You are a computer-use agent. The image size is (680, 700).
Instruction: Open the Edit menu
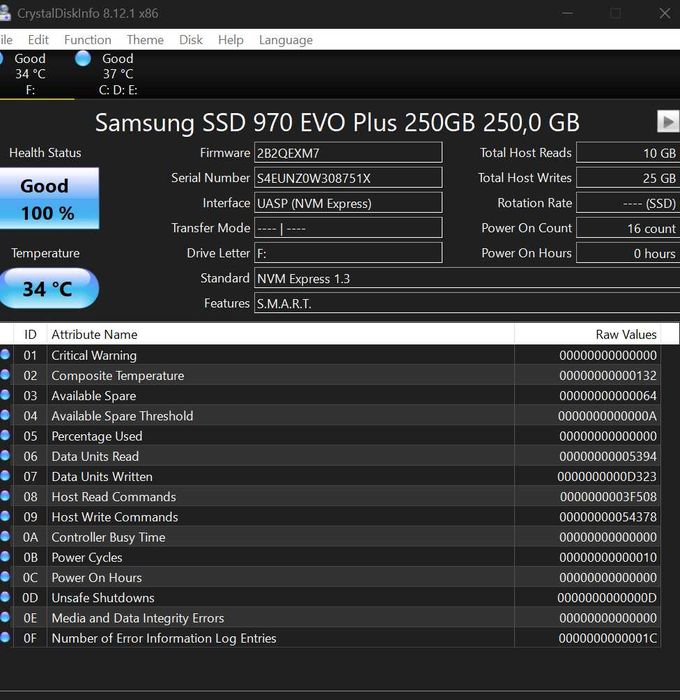click(38, 40)
